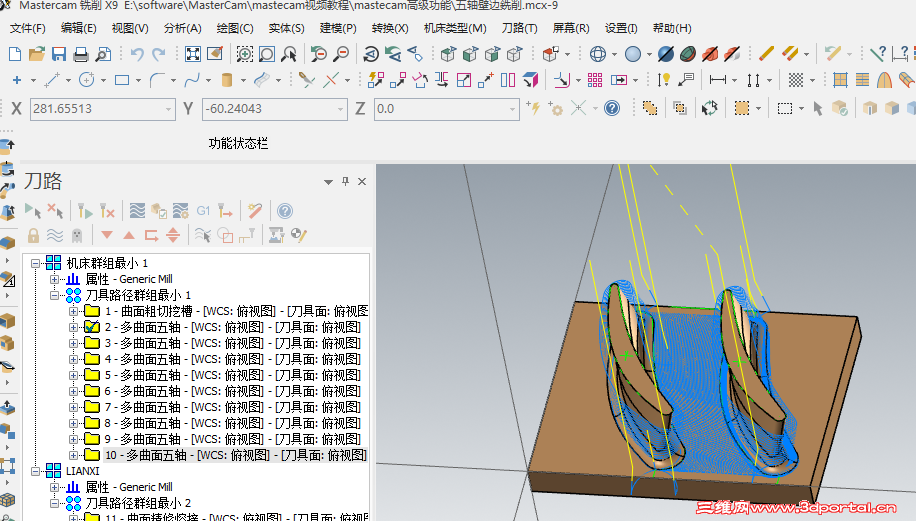Open the 设置(I) menu
The image size is (916, 521).
tap(621, 28)
